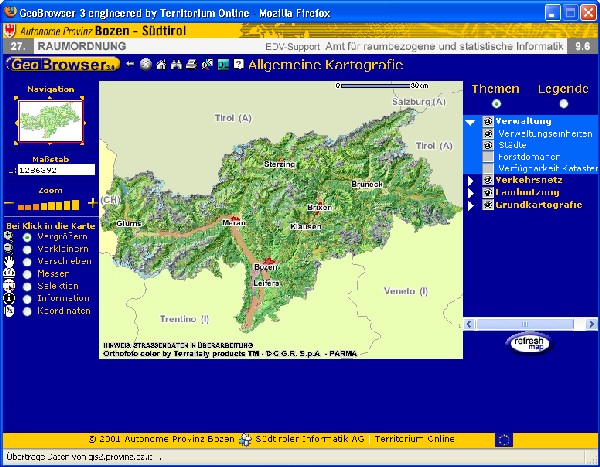Enable the Forstdomänen layer checkbox
600x467 pixels.
pos(488,157)
